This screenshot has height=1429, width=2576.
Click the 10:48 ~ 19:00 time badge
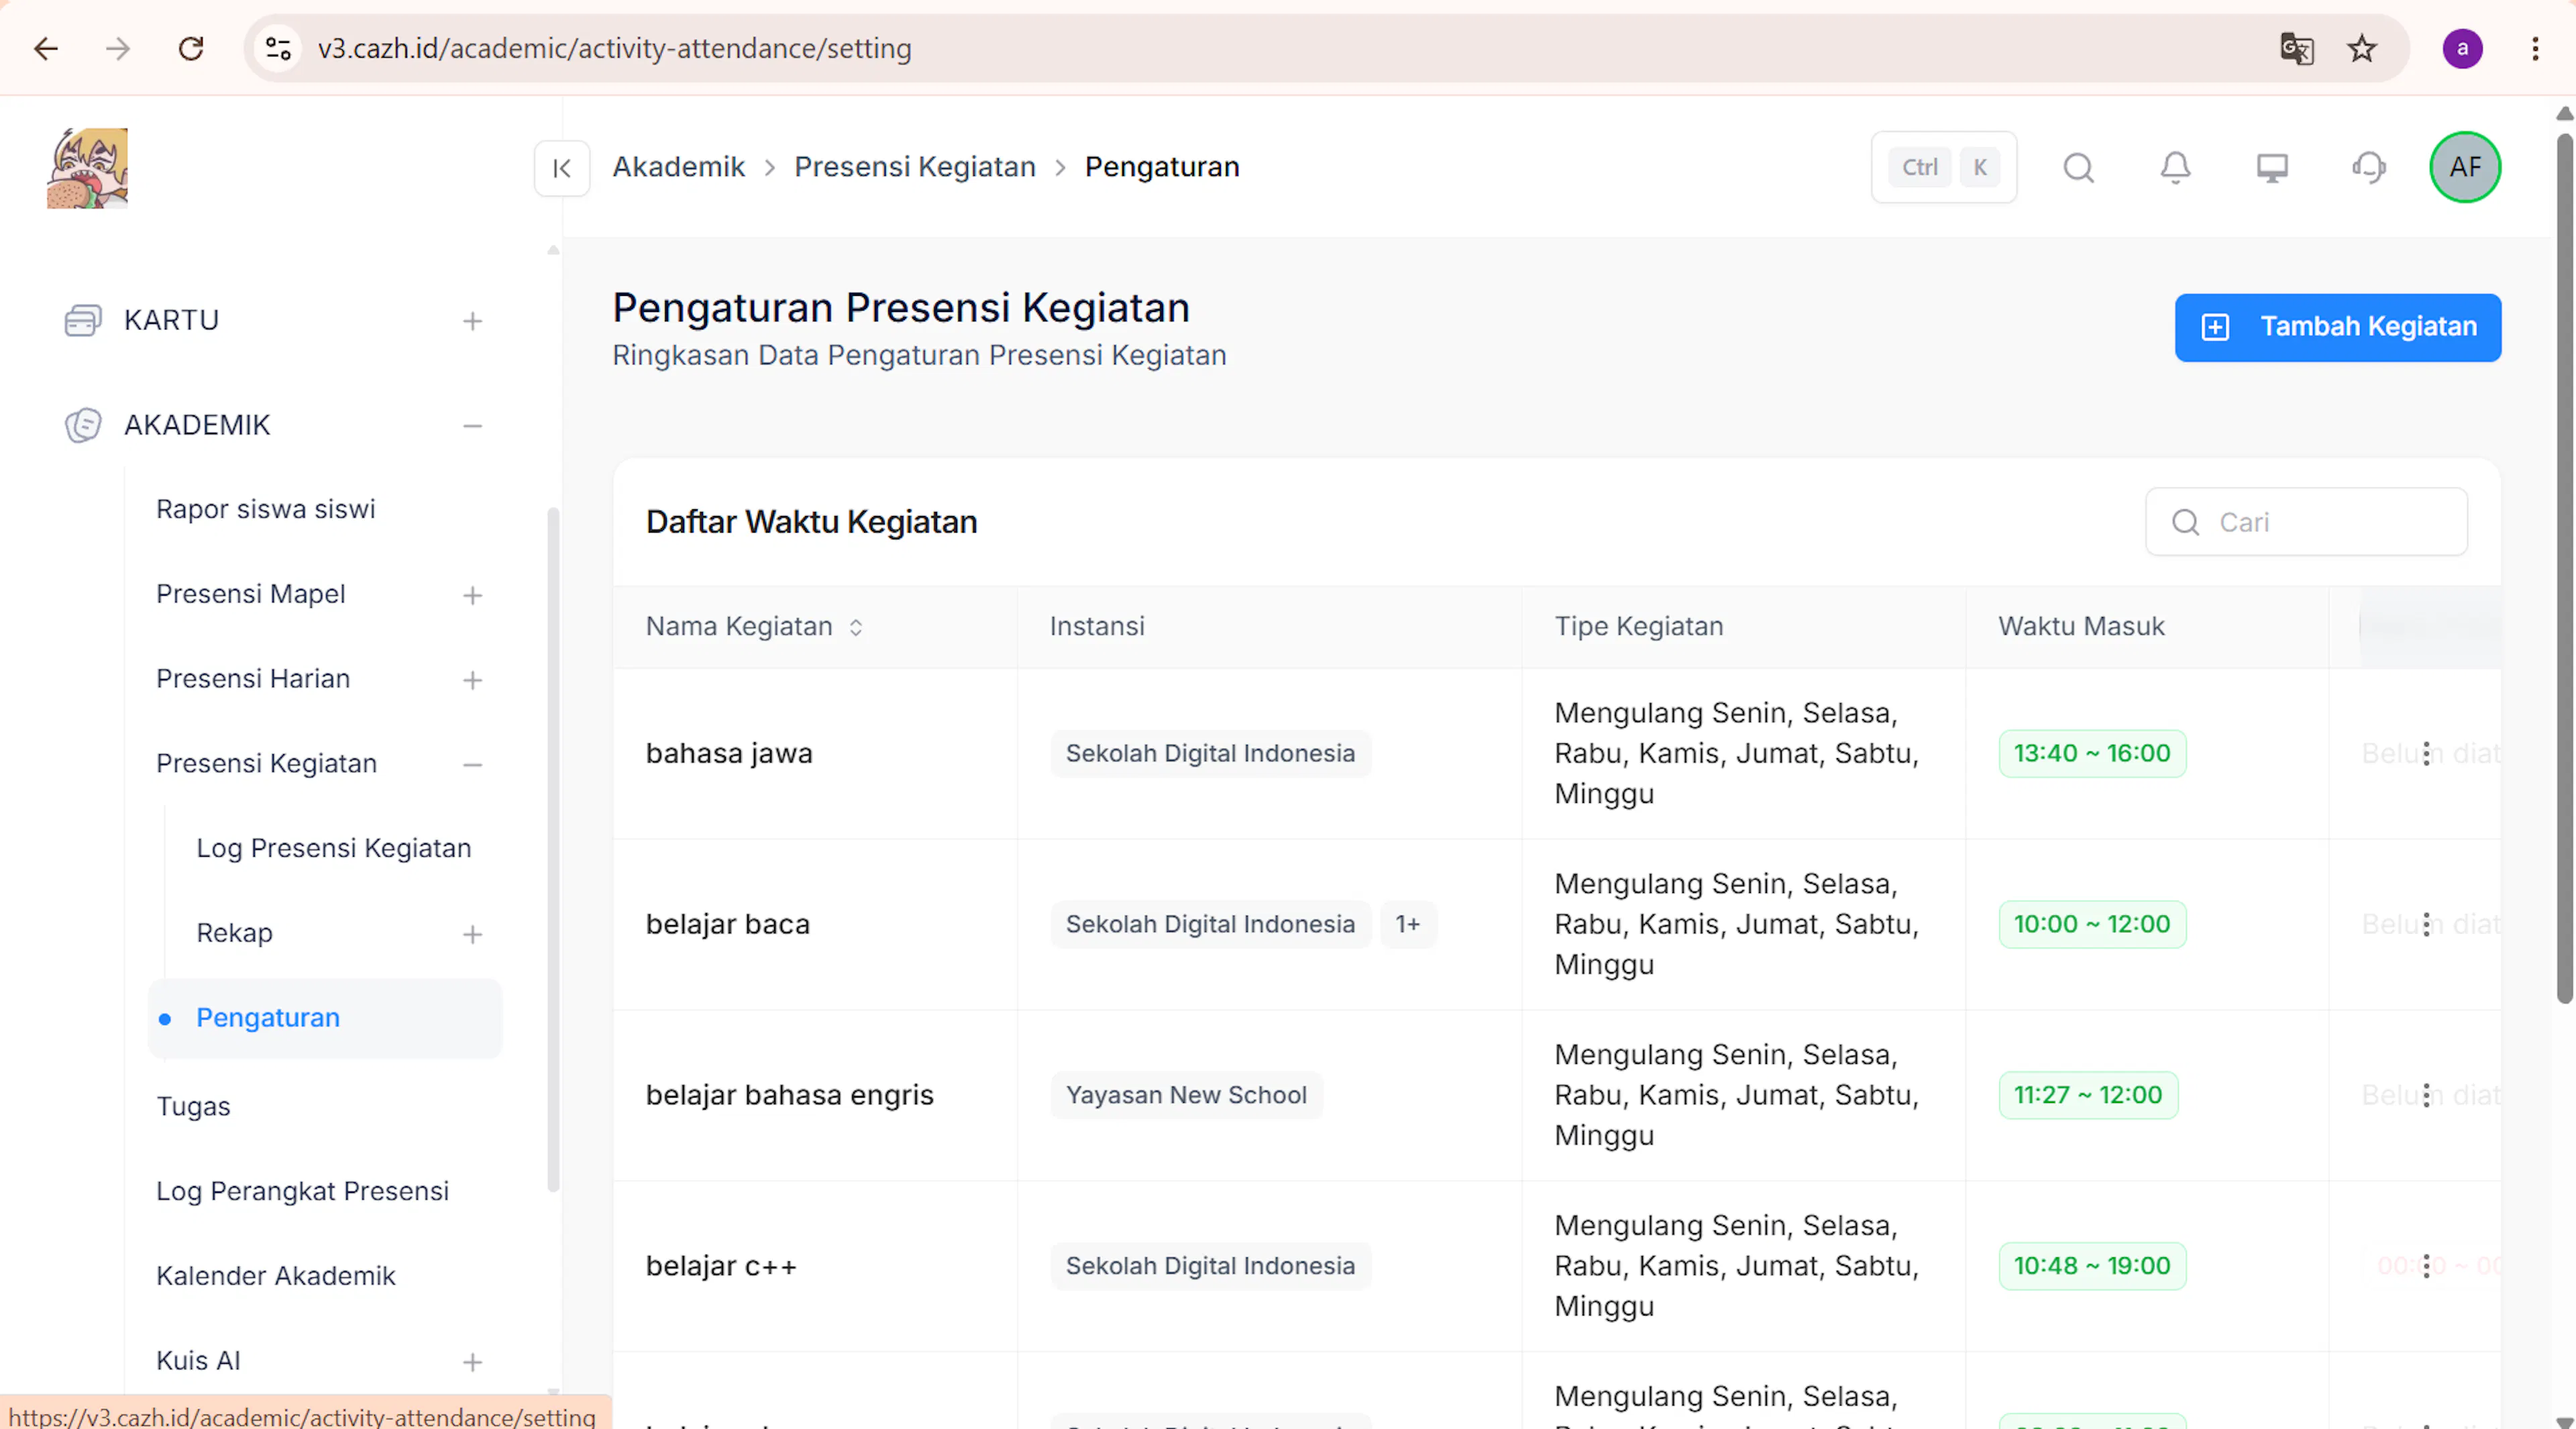(2092, 1266)
